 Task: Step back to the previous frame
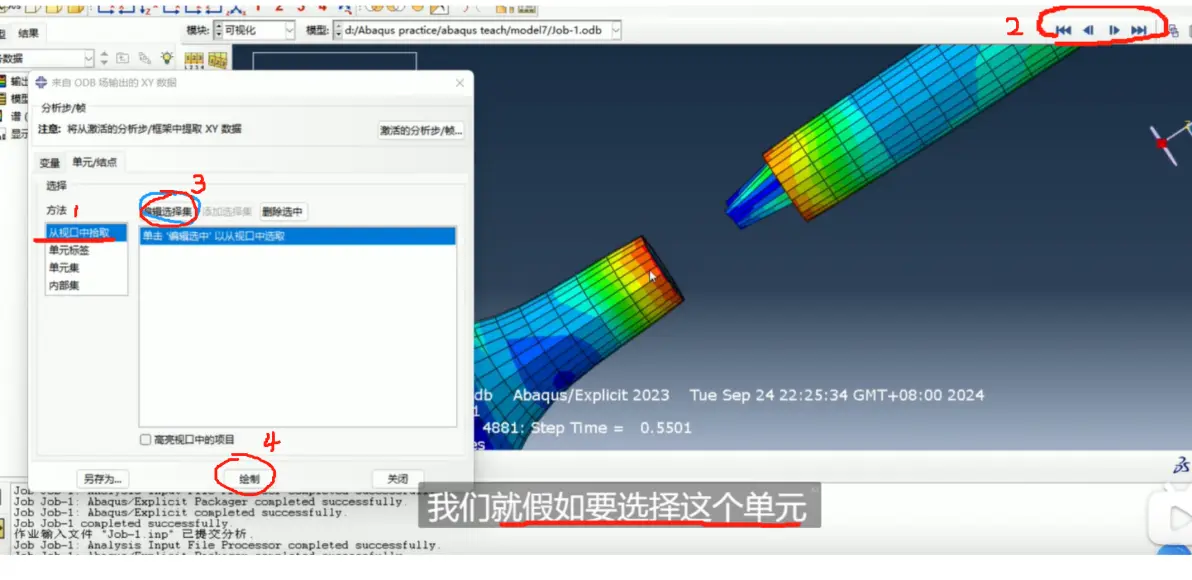[1089, 30]
